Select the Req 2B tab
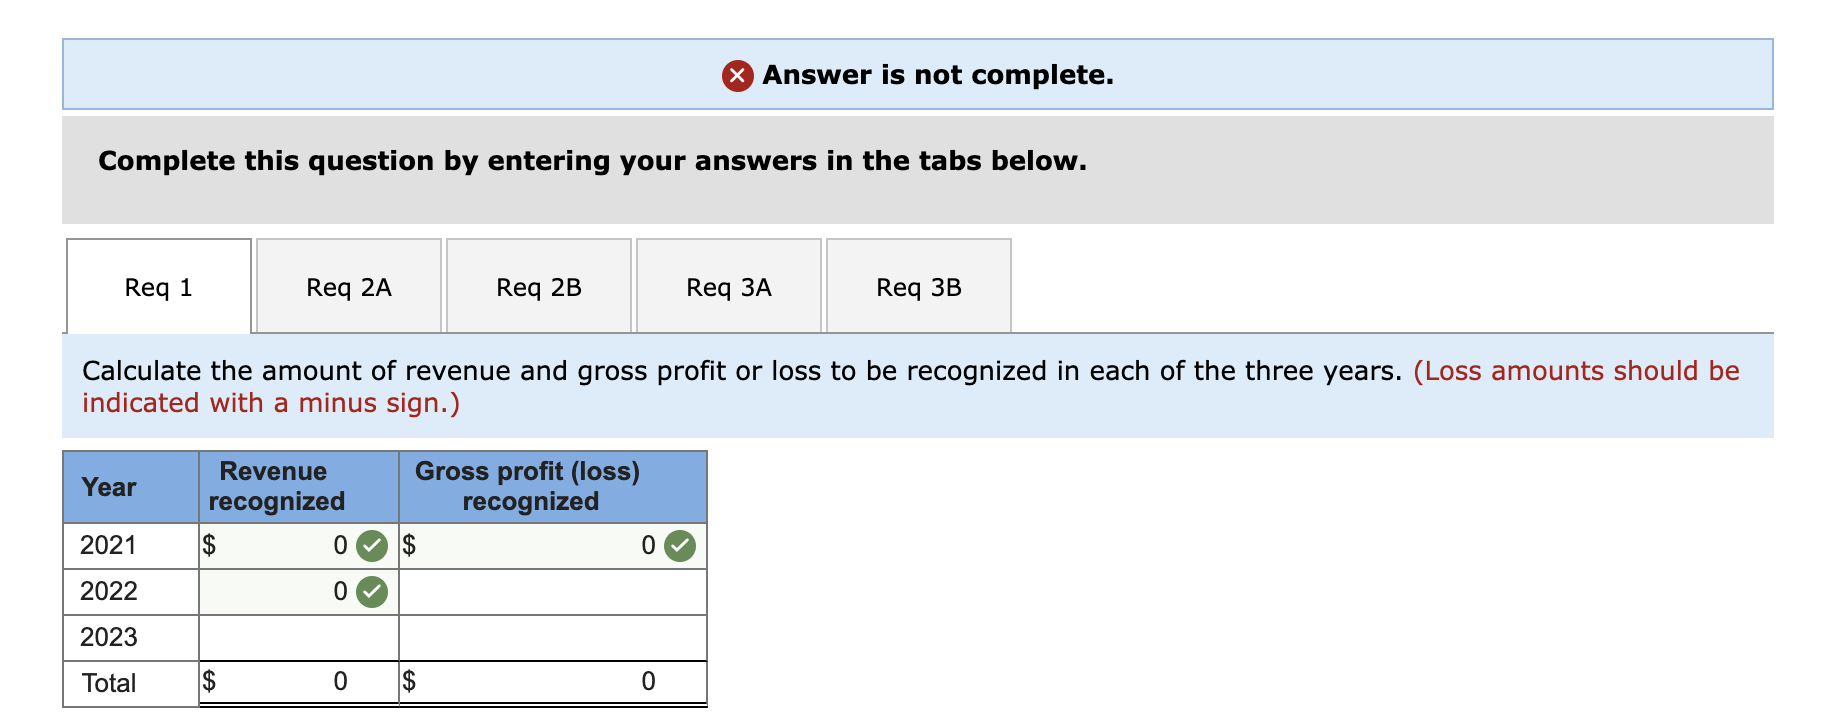This screenshot has width=1844, height=728. 538,286
